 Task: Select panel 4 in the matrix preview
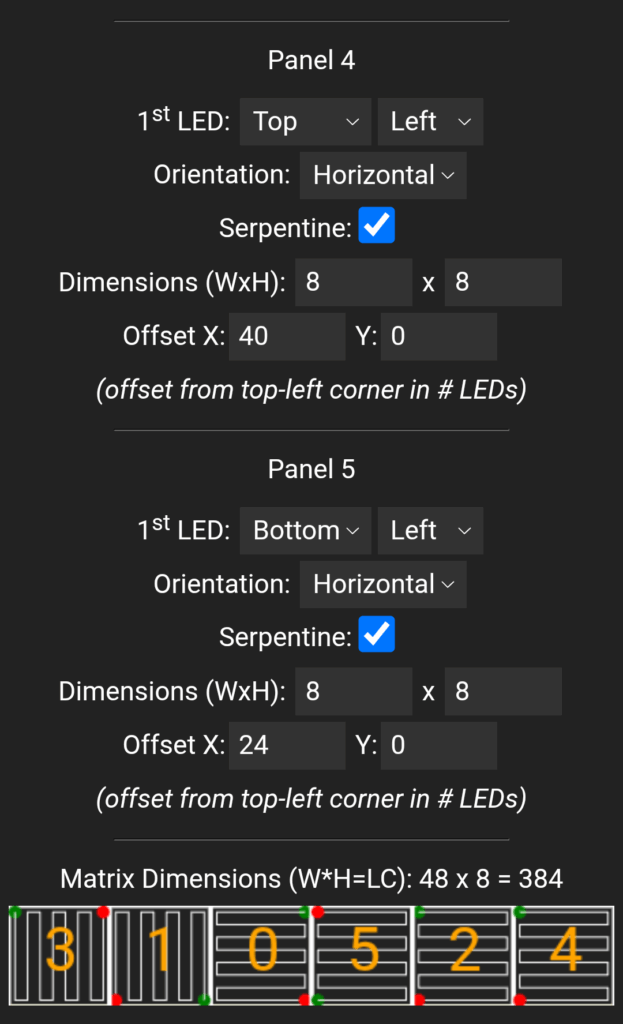point(564,955)
